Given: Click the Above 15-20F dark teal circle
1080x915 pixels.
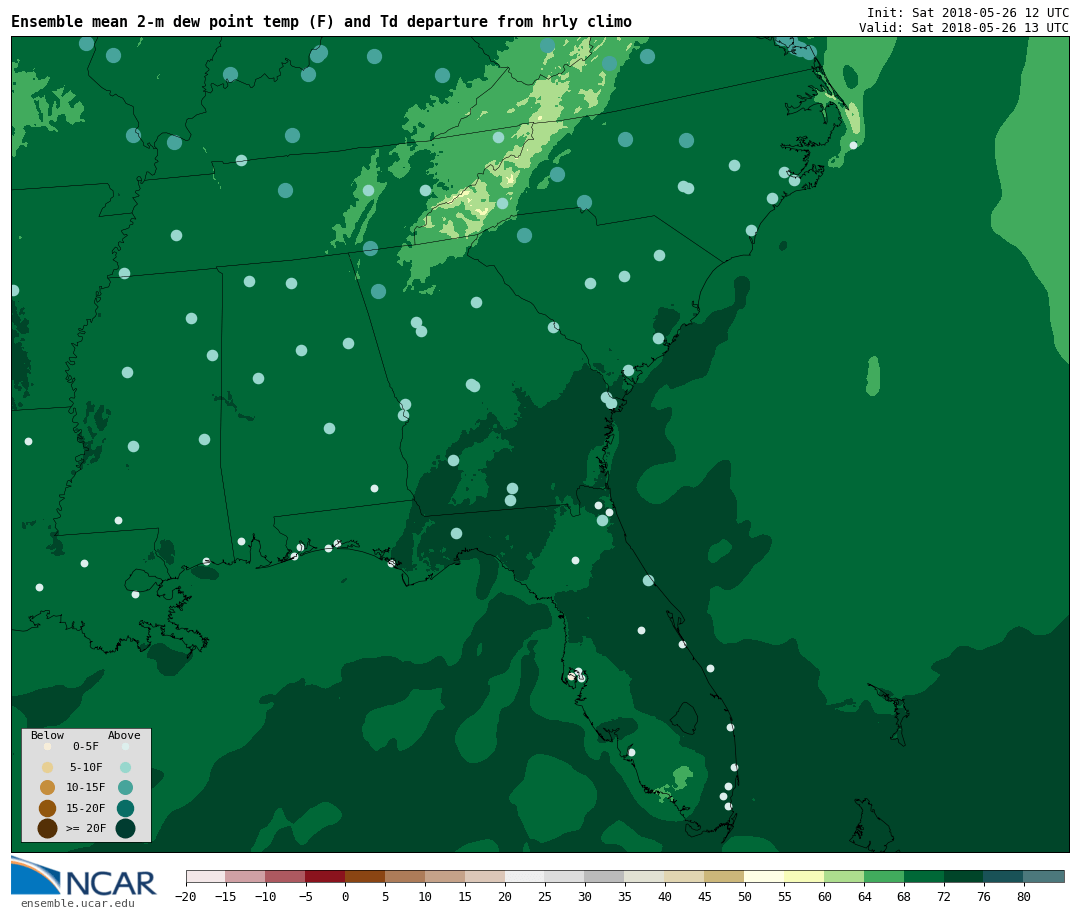Looking at the screenshot, I should 125,808.
